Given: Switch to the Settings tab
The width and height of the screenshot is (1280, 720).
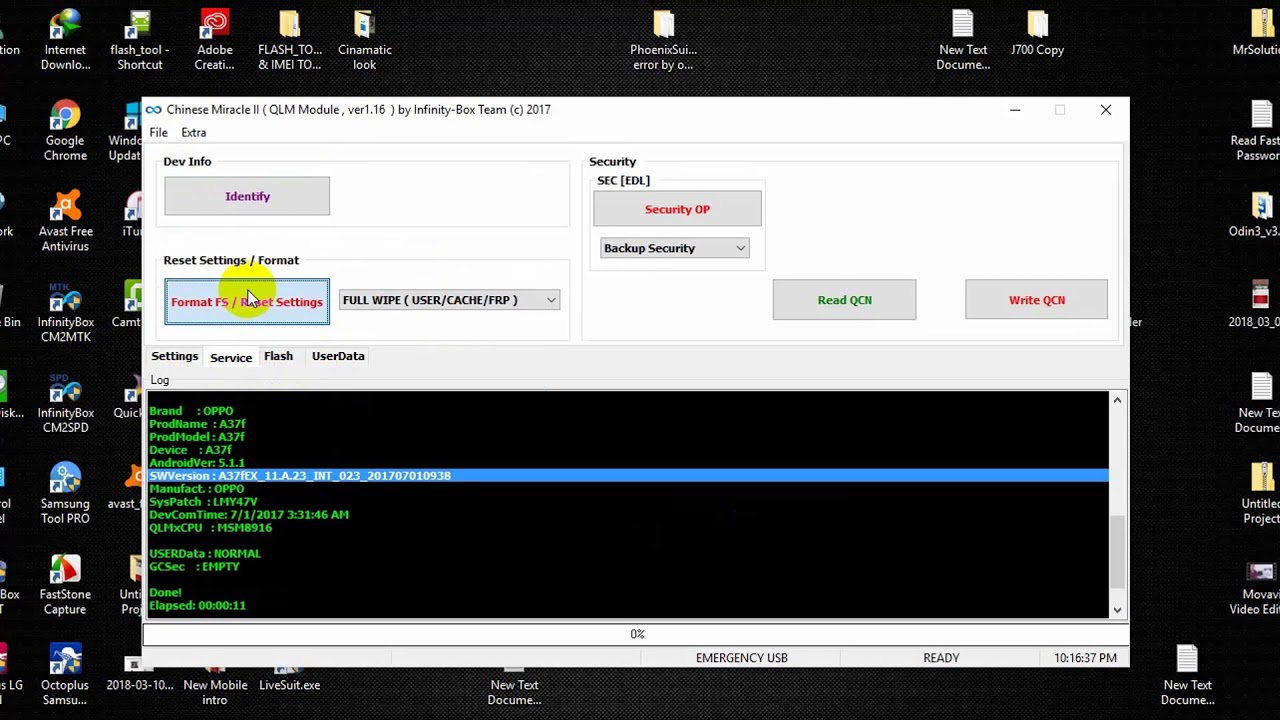Looking at the screenshot, I should [174, 356].
